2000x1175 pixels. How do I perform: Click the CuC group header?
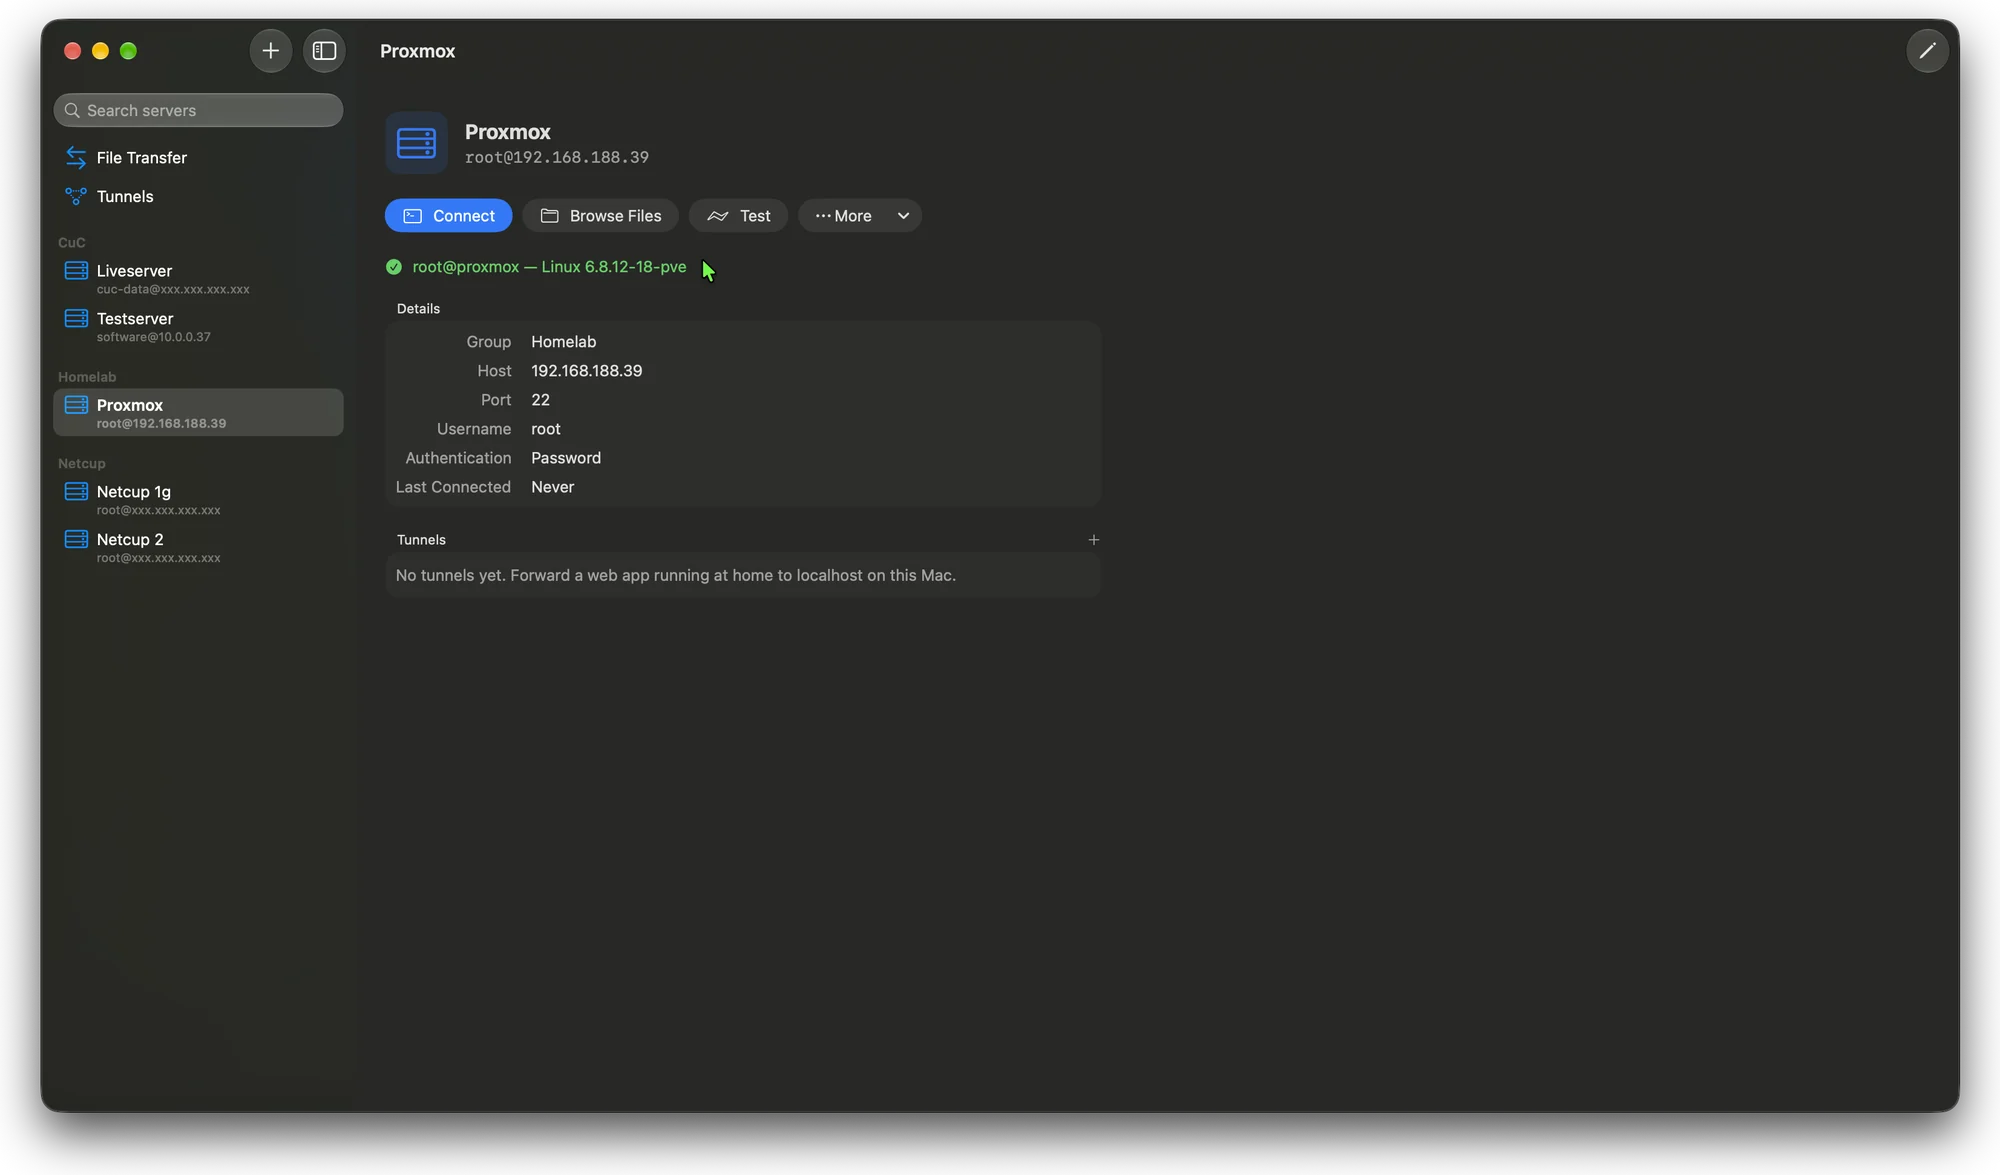72,243
